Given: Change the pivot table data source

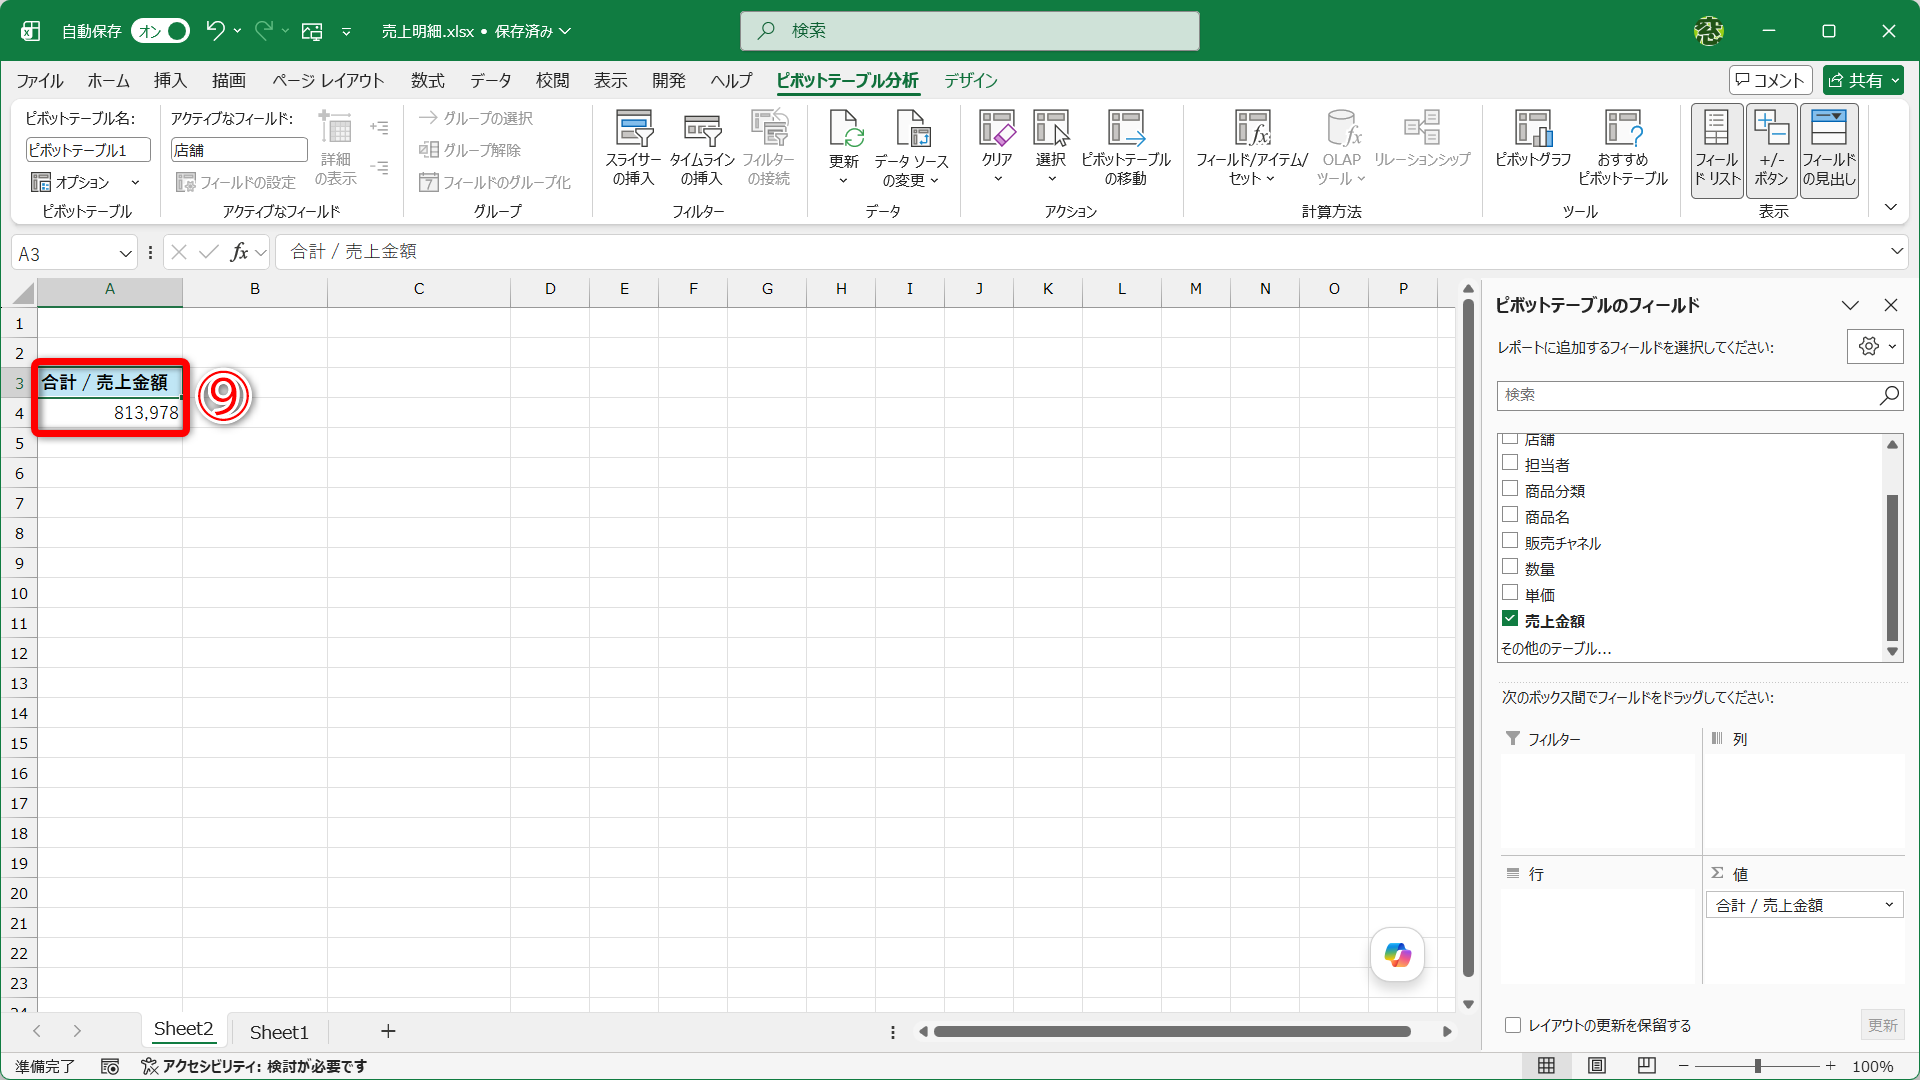Looking at the screenshot, I should [x=911, y=148].
